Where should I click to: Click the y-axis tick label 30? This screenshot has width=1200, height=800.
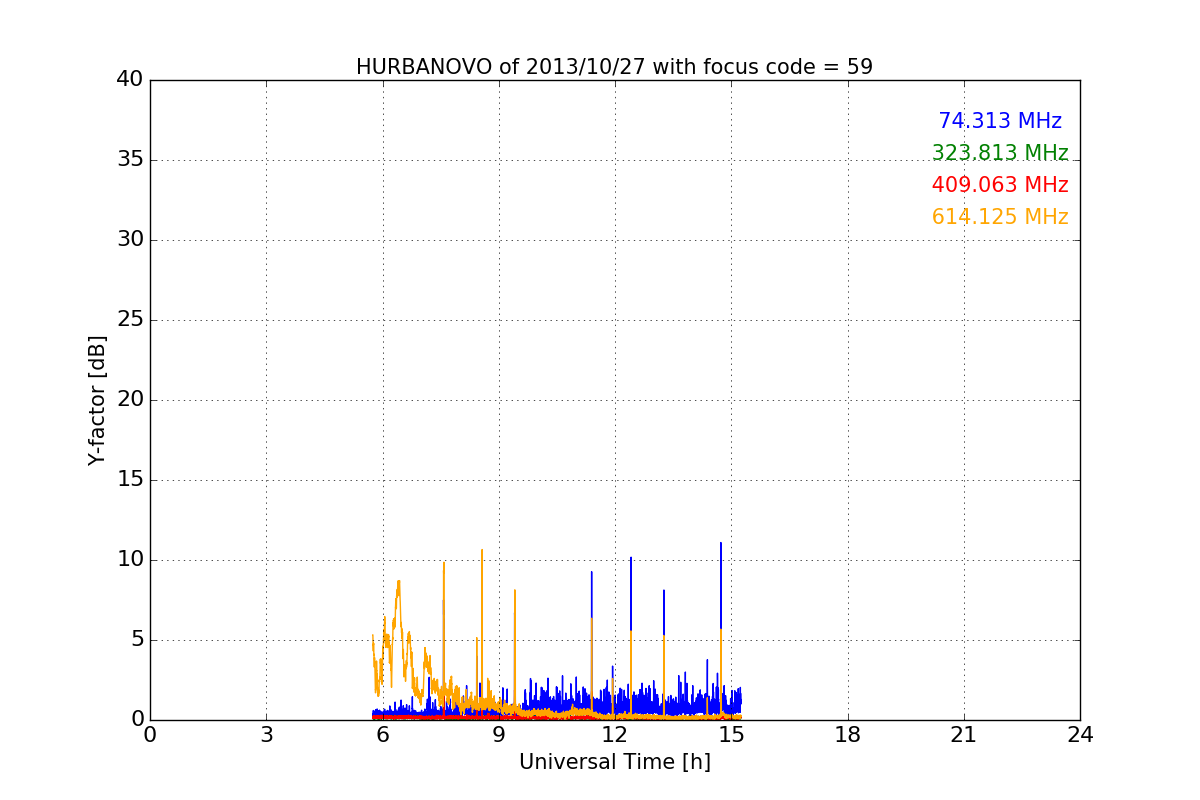(130, 240)
